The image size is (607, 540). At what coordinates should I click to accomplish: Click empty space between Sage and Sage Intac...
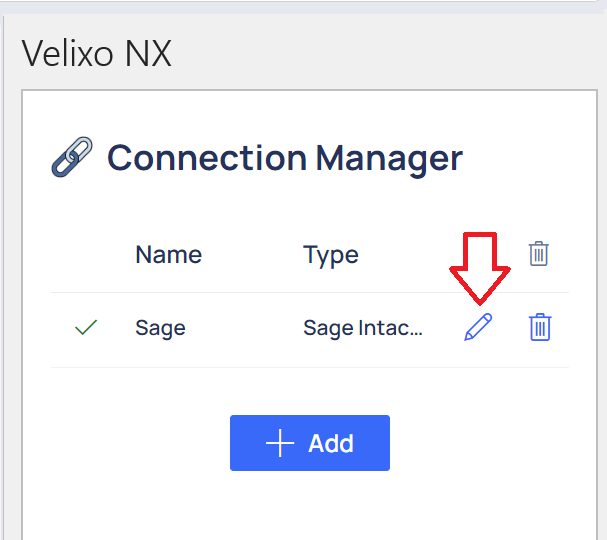(244, 328)
